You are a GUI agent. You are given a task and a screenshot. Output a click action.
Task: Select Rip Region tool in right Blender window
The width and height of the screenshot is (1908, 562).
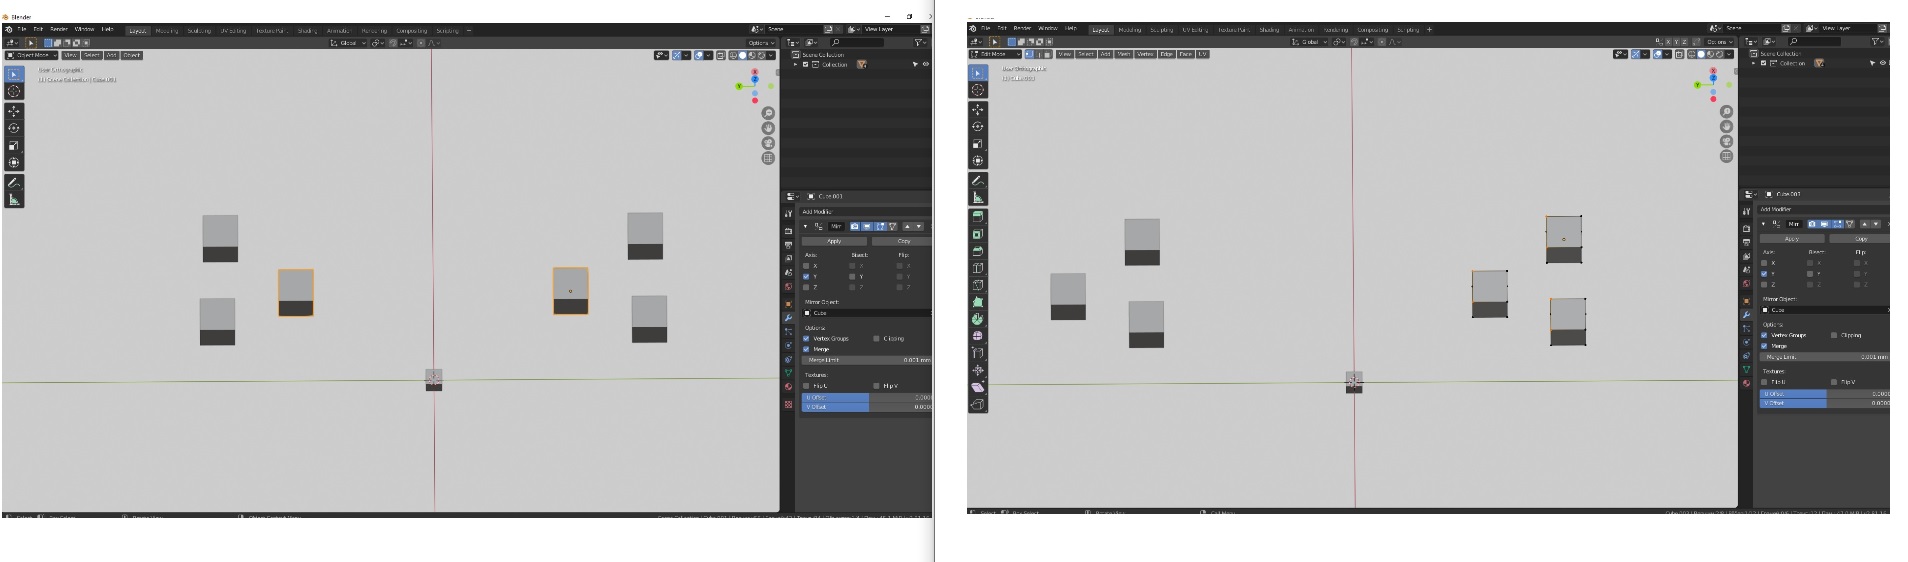coord(978,404)
